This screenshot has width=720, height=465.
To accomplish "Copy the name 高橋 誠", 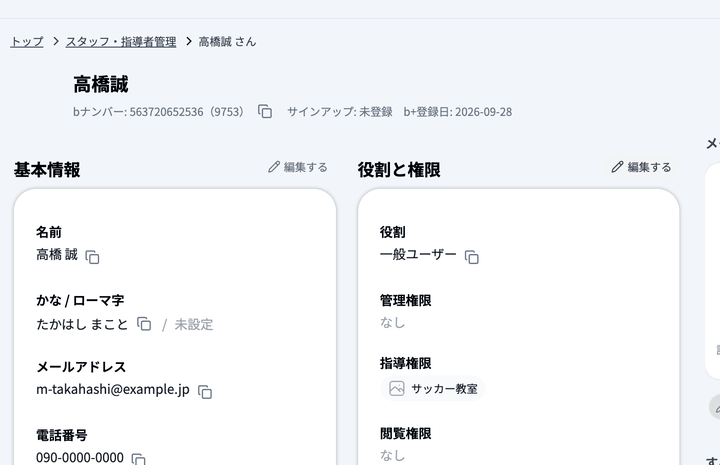I will 92,257.
